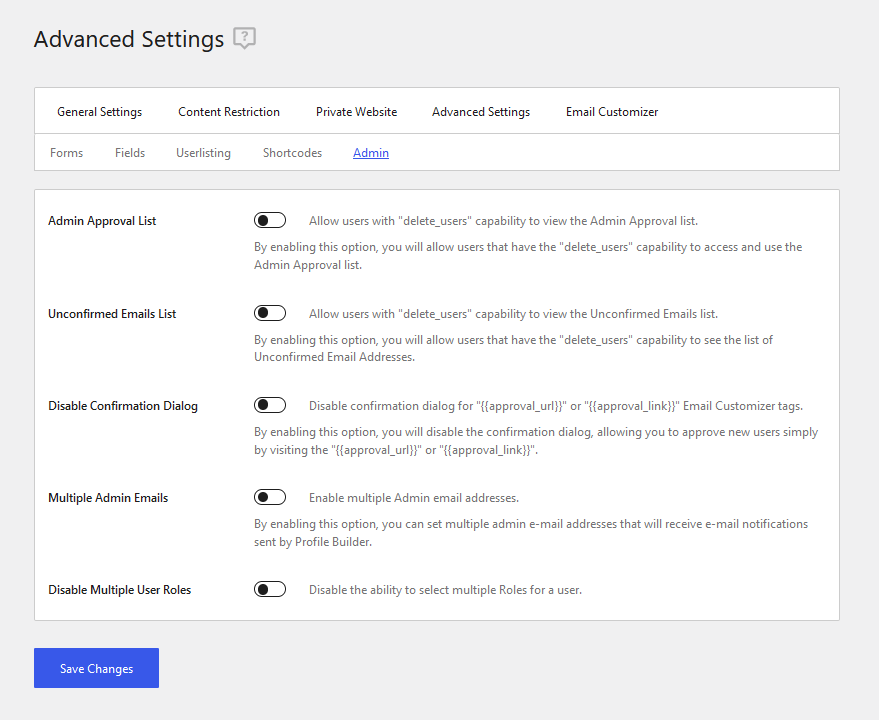Click the "Enable multiple Admin email addresses" label

tap(414, 498)
